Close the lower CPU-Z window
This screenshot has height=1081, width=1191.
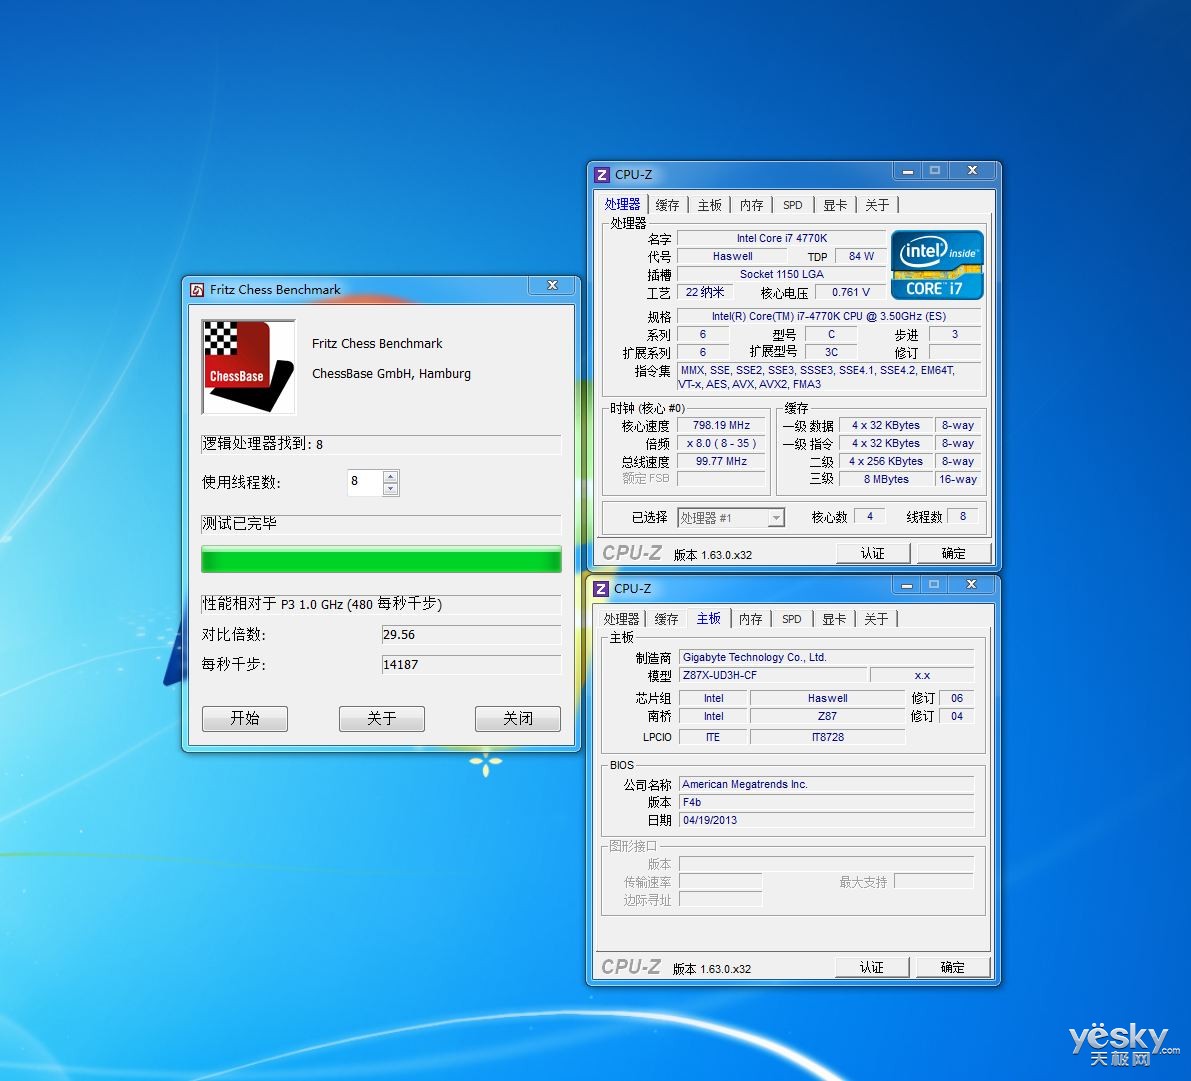(x=971, y=584)
